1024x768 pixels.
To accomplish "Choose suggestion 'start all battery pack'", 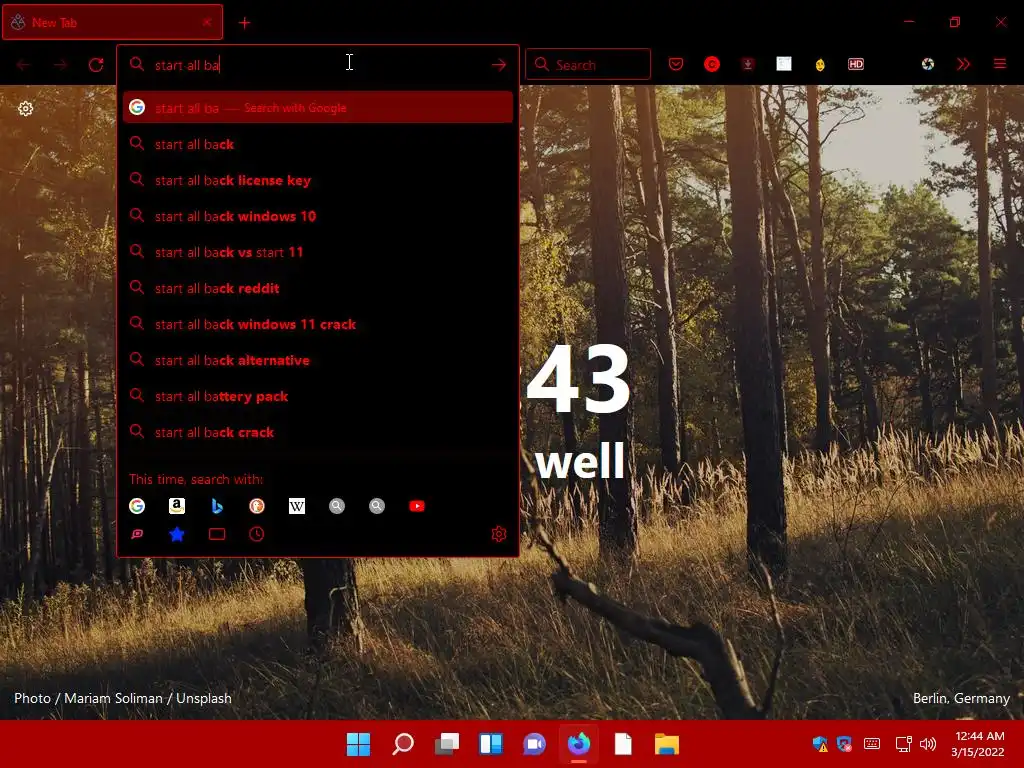I will 317,396.
